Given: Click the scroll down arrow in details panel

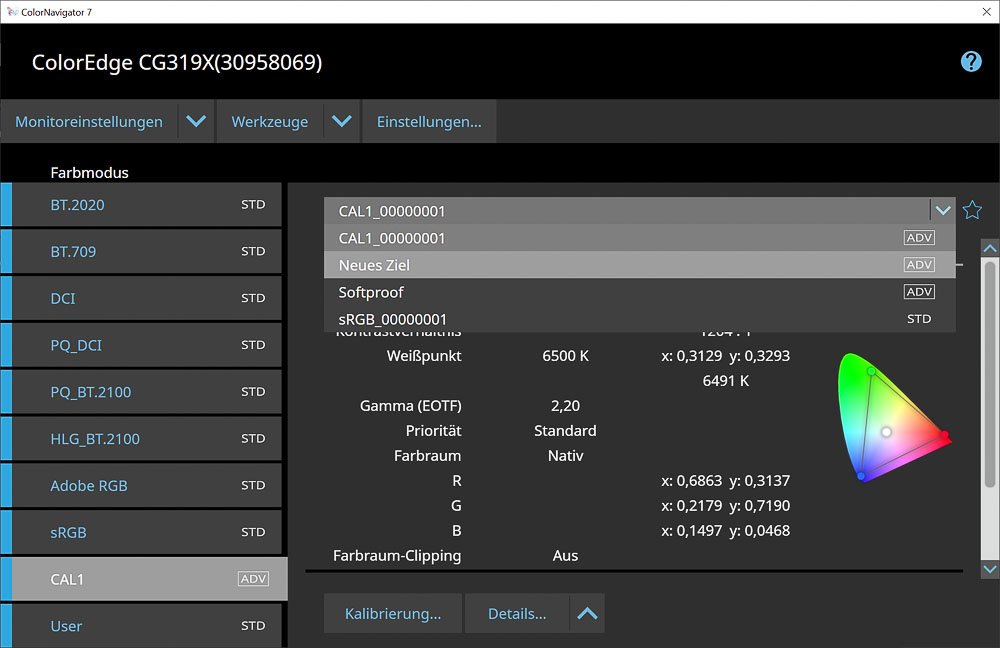Looking at the screenshot, I should coord(990,570).
